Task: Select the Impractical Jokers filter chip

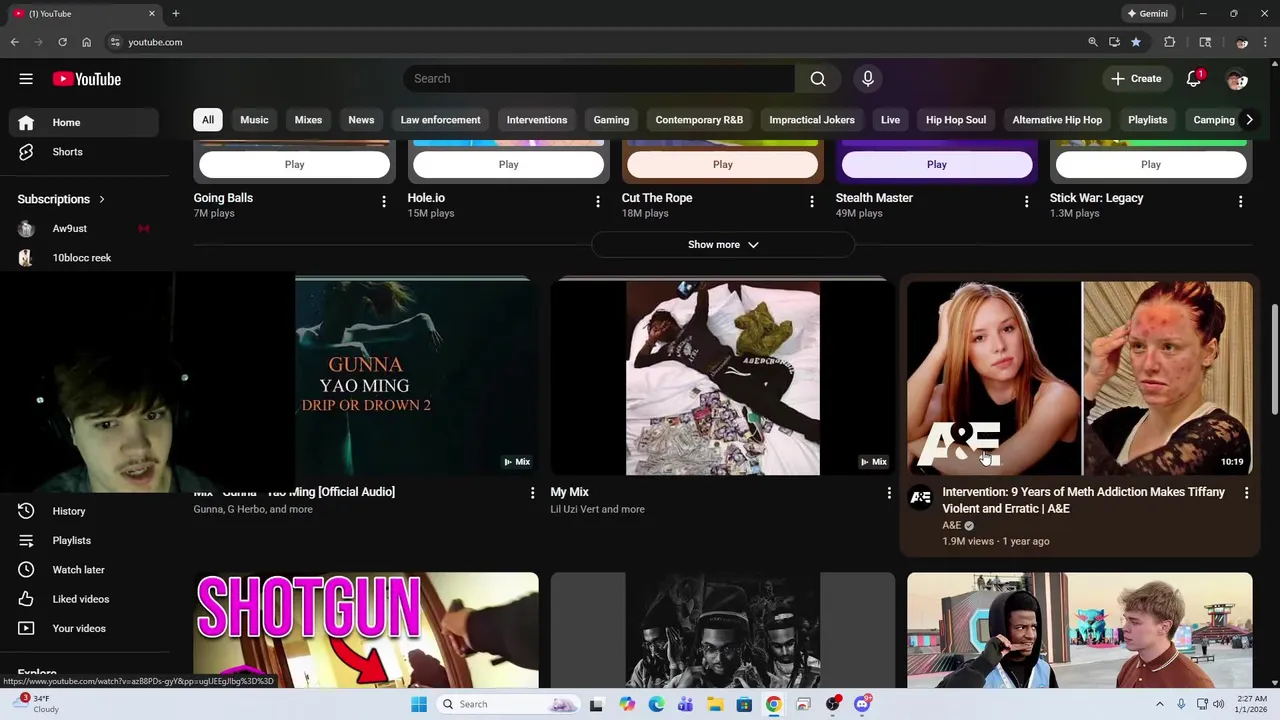Action: coord(812,120)
